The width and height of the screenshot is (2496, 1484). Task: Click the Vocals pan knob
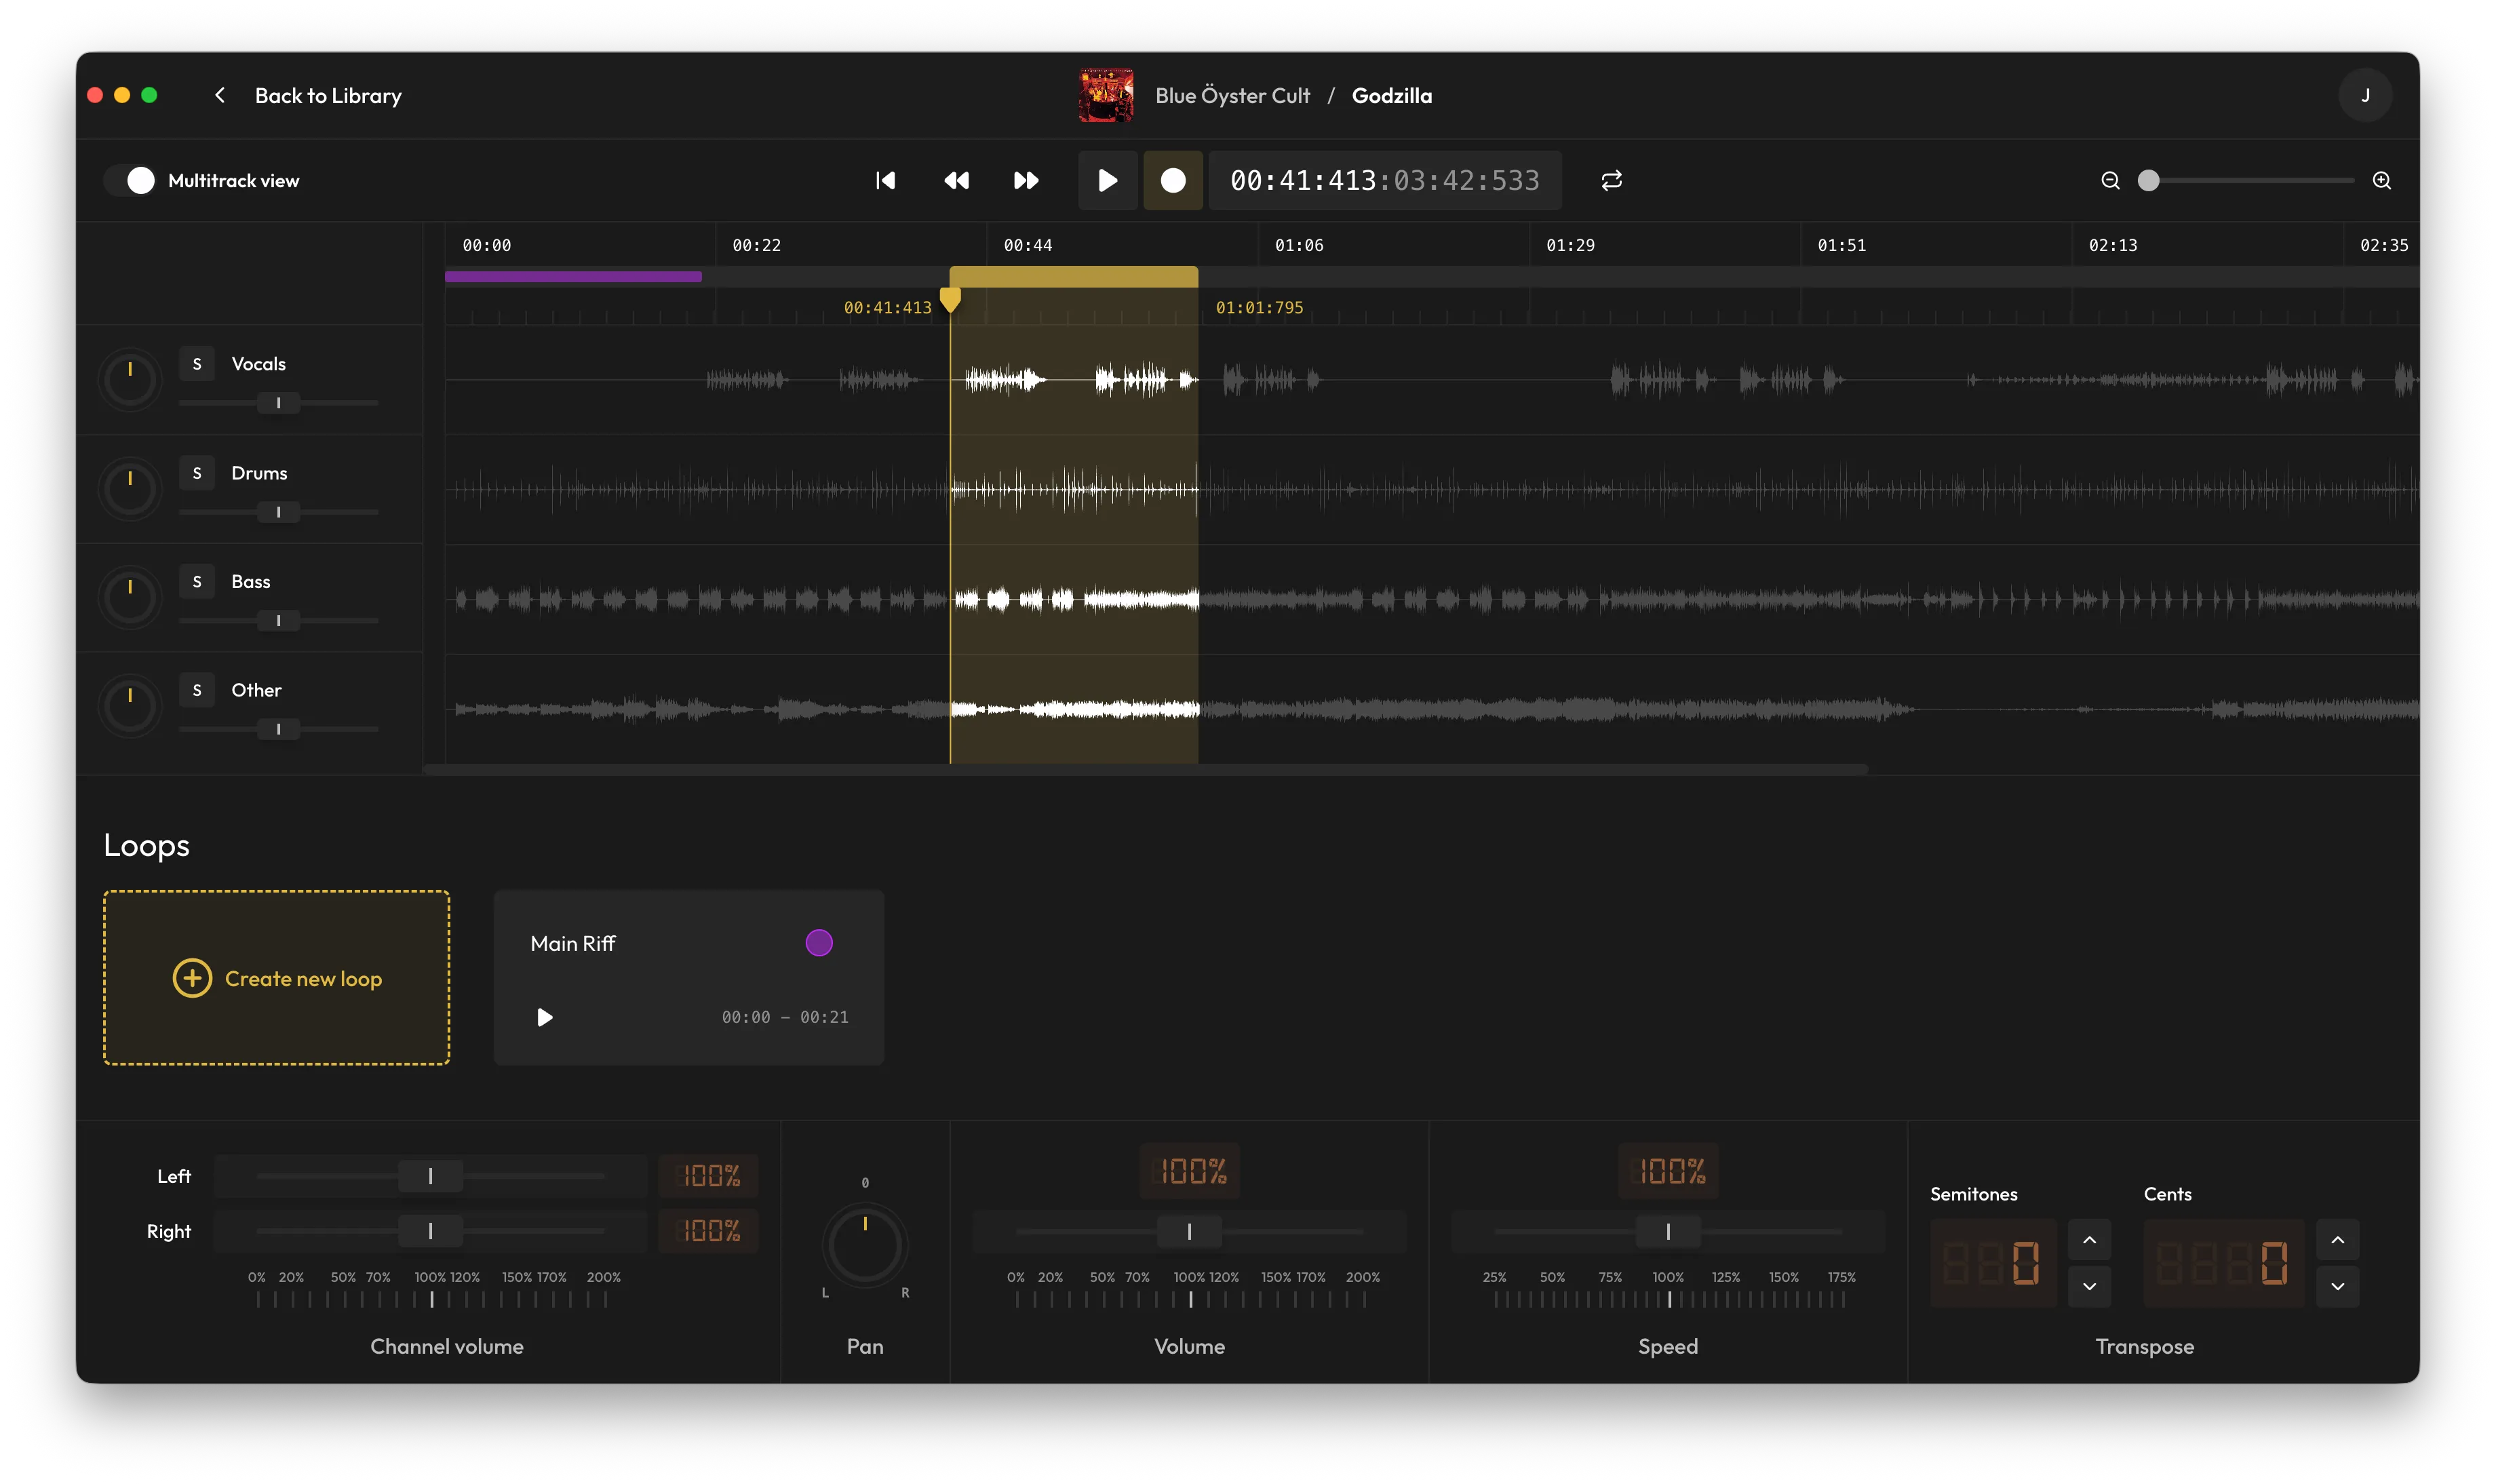(130, 379)
